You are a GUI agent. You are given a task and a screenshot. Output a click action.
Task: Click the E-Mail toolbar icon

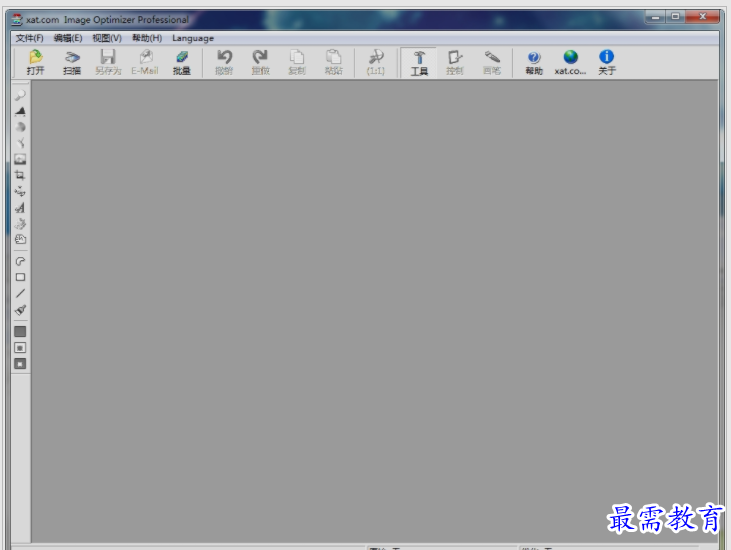point(145,62)
